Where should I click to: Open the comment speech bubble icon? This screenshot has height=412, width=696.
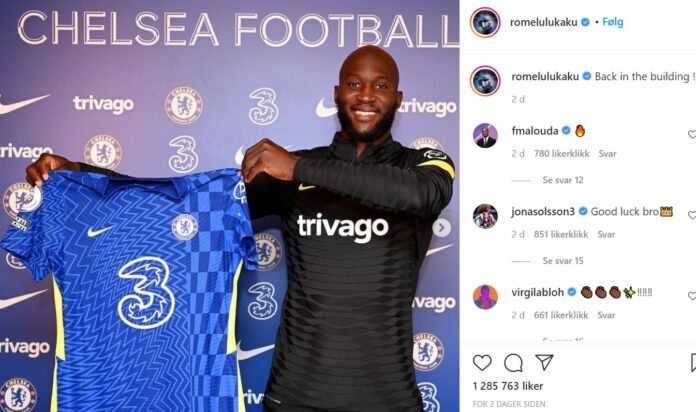(x=513, y=363)
